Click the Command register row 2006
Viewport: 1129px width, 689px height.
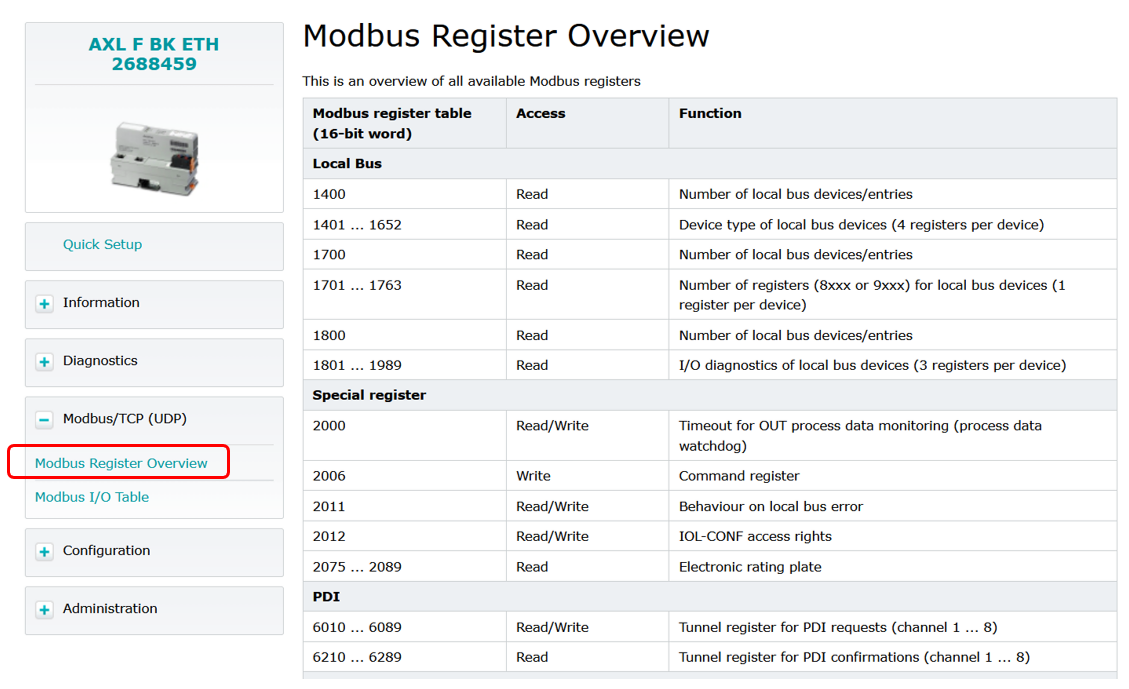click(739, 476)
